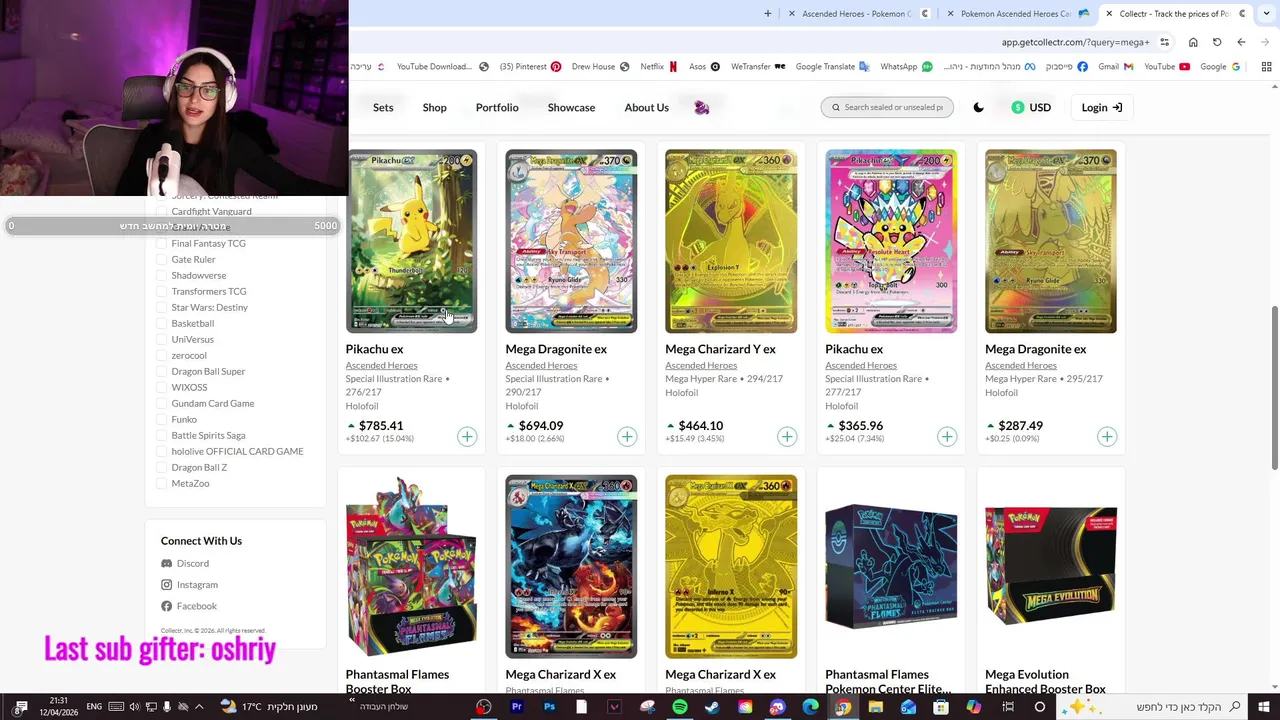Open the Portfolio menu

tap(497, 108)
